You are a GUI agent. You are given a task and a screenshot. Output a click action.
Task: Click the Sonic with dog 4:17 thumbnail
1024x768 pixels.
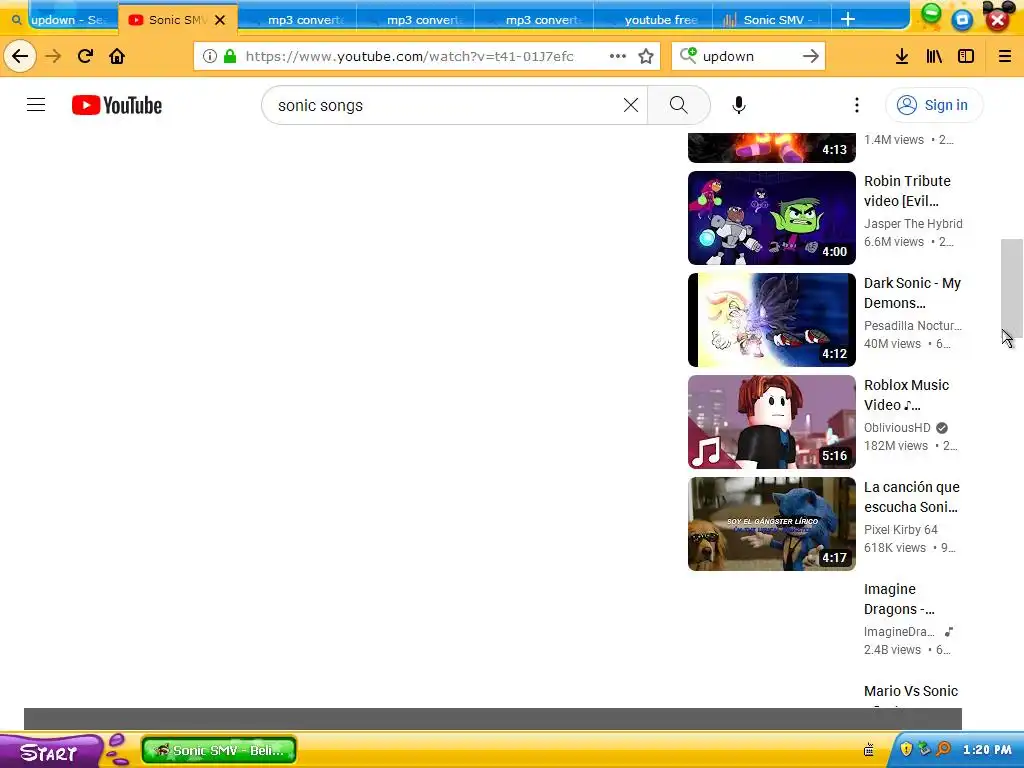click(x=772, y=524)
